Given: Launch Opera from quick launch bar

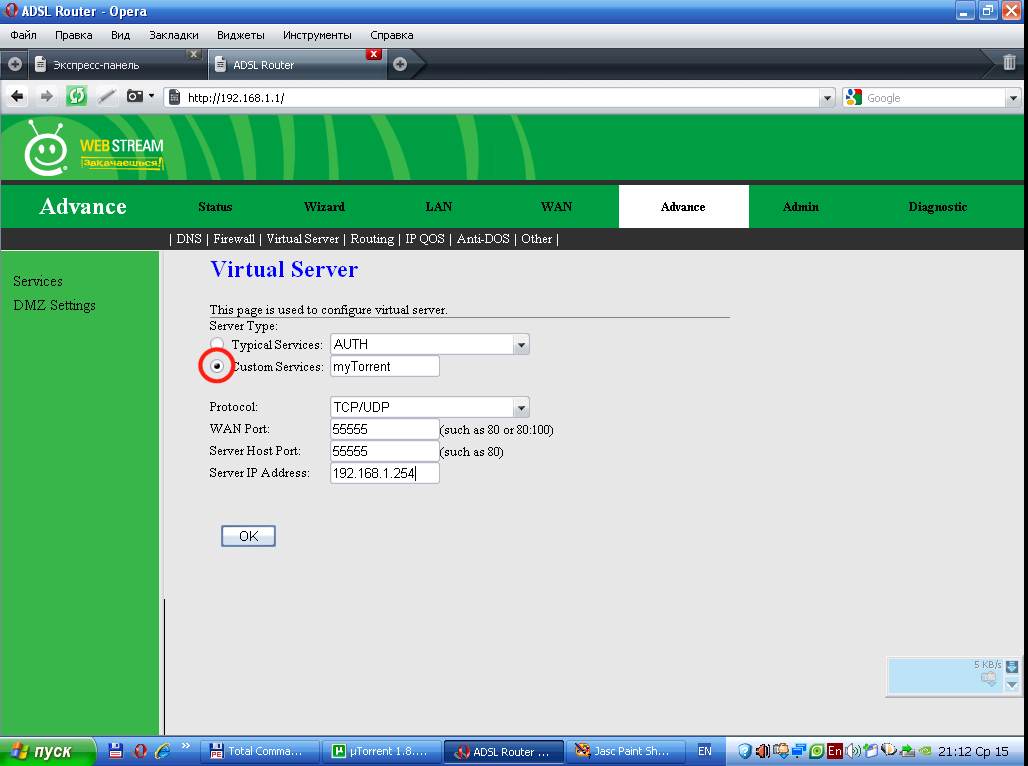Looking at the screenshot, I should [139, 751].
